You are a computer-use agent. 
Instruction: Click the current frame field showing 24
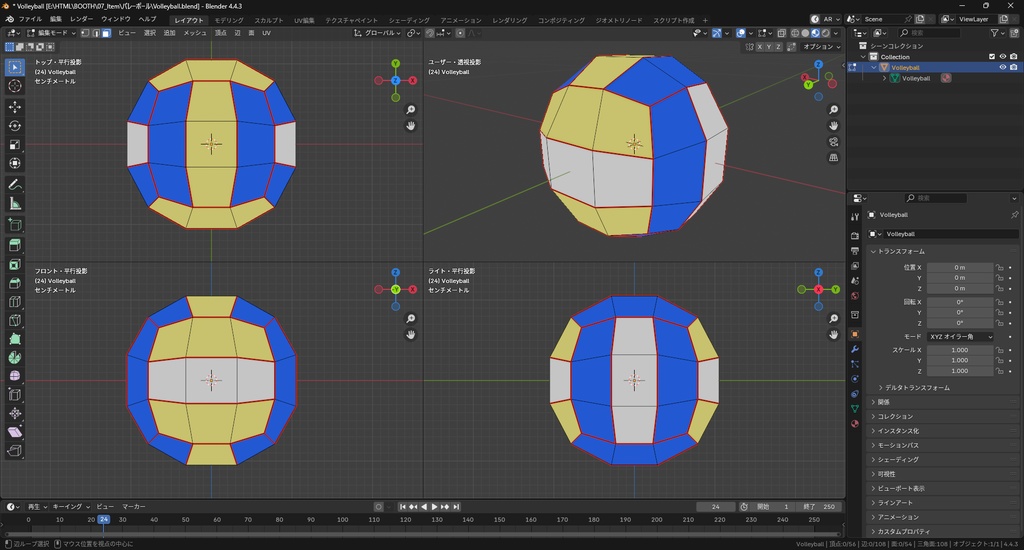[716, 507]
